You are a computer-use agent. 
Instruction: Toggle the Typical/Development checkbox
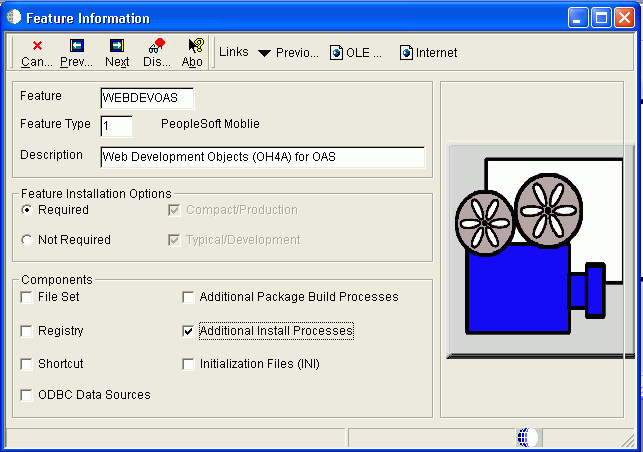pos(174,240)
